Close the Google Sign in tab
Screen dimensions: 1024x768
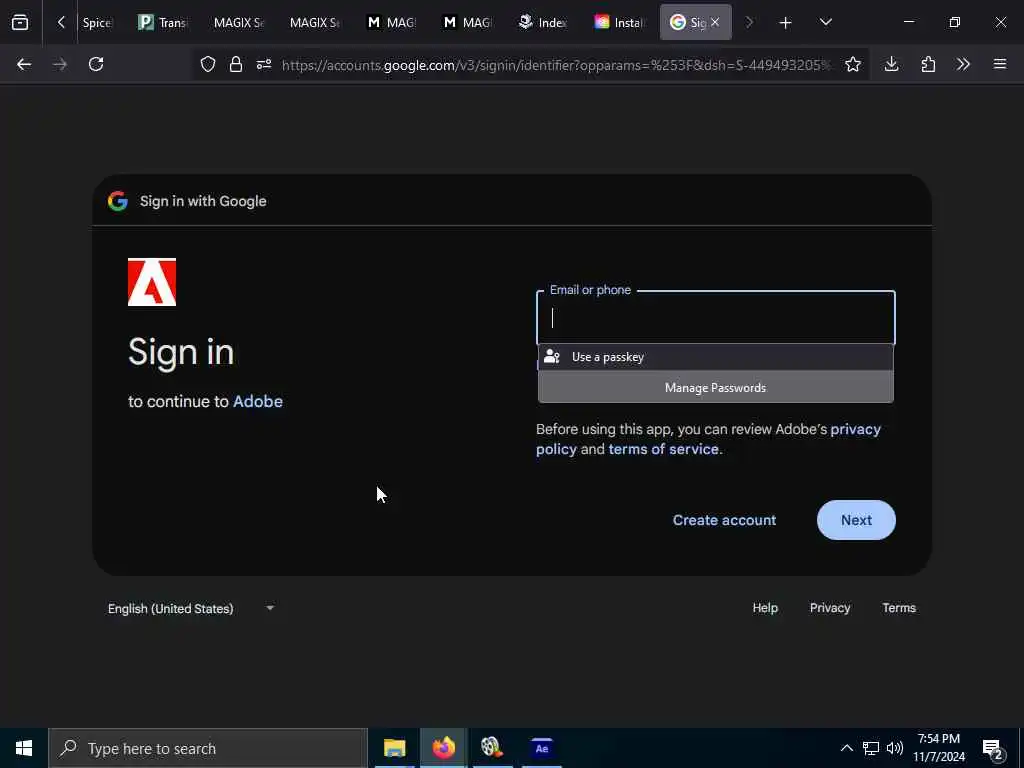(715, 22)
